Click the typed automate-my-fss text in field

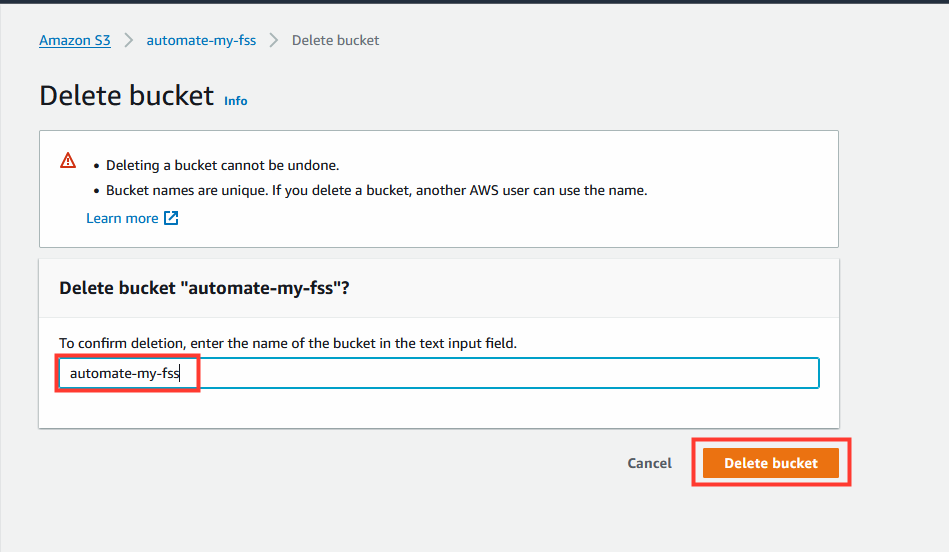[x=125, y=373]
